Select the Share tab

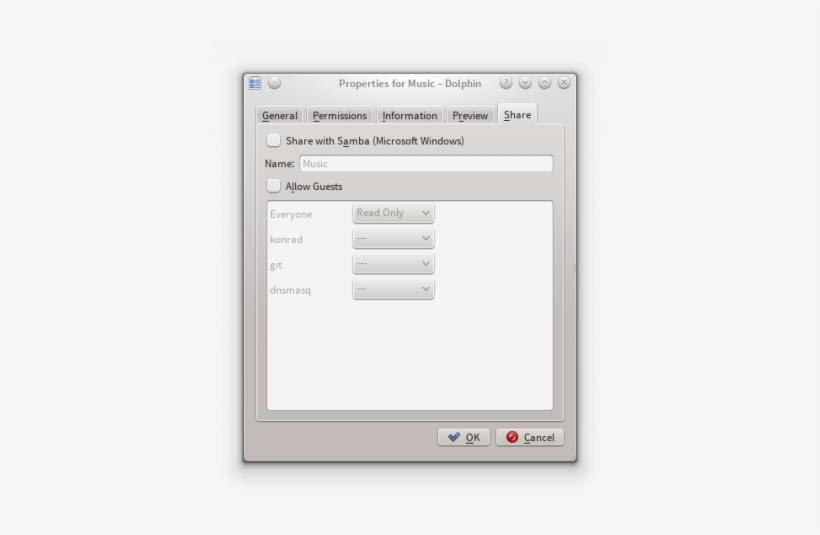click(x=517, y=114)
